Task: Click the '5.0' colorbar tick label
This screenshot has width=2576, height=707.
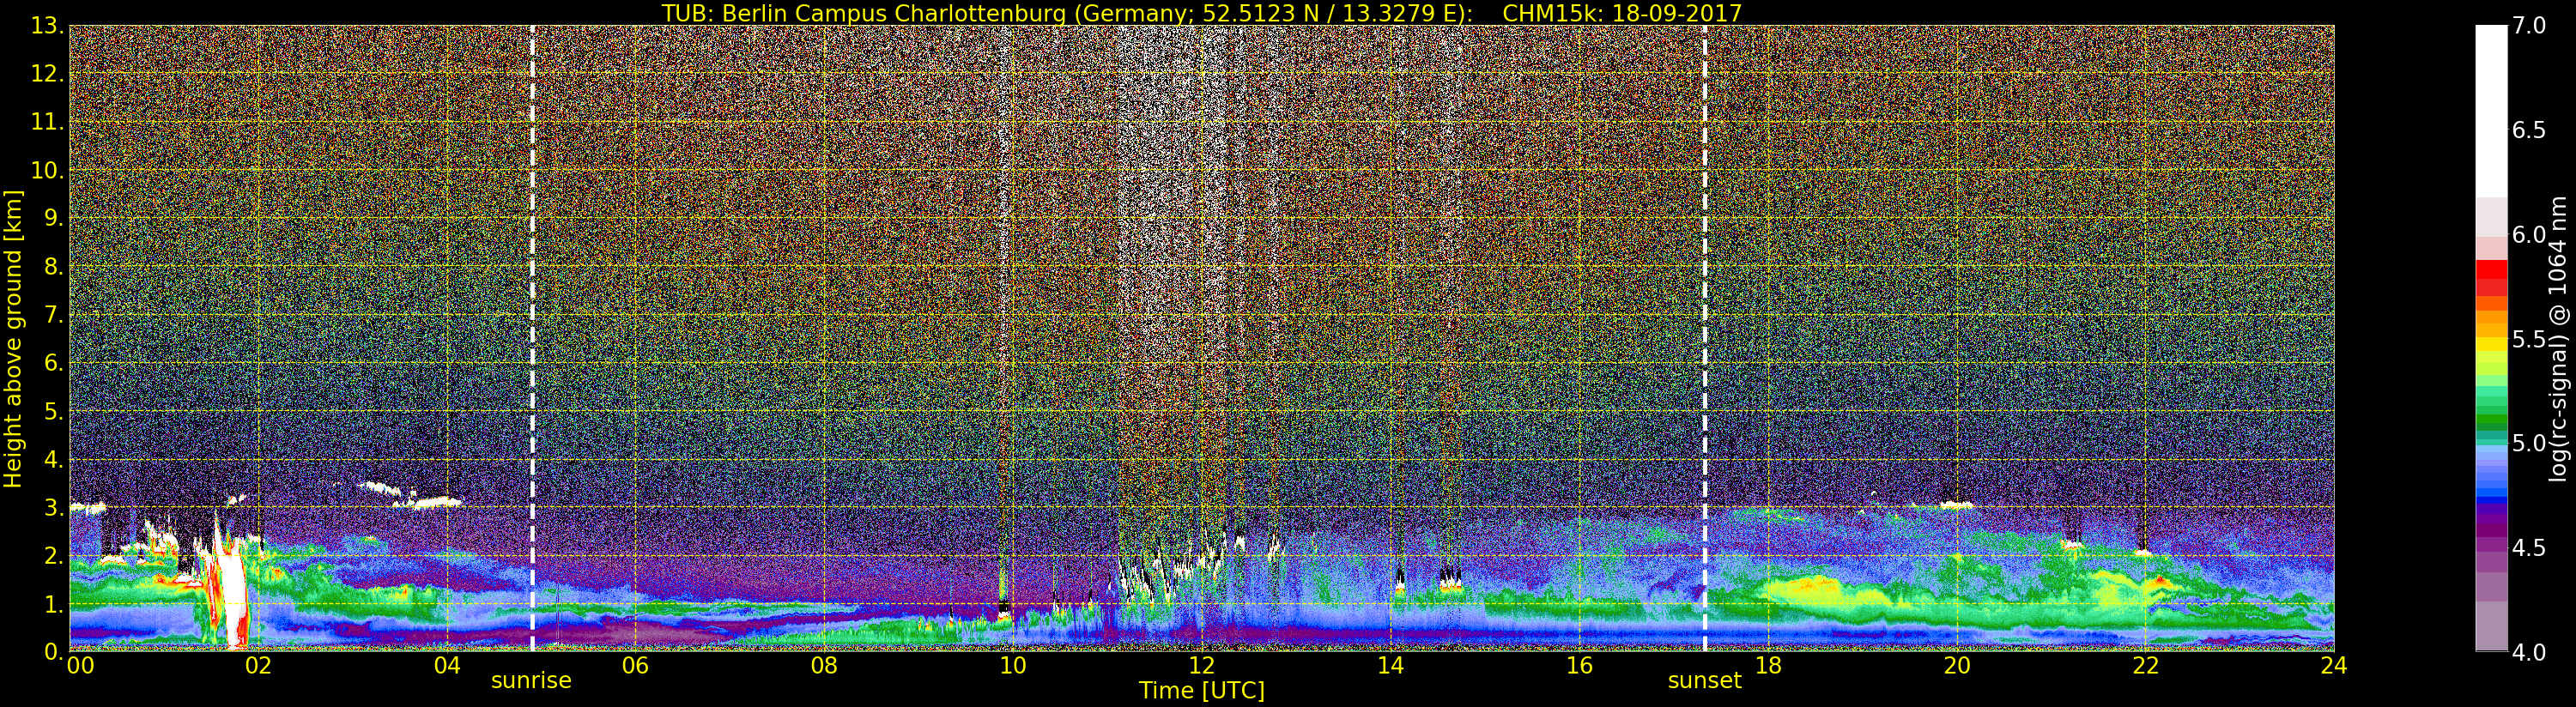Action: coord(2528,443)
